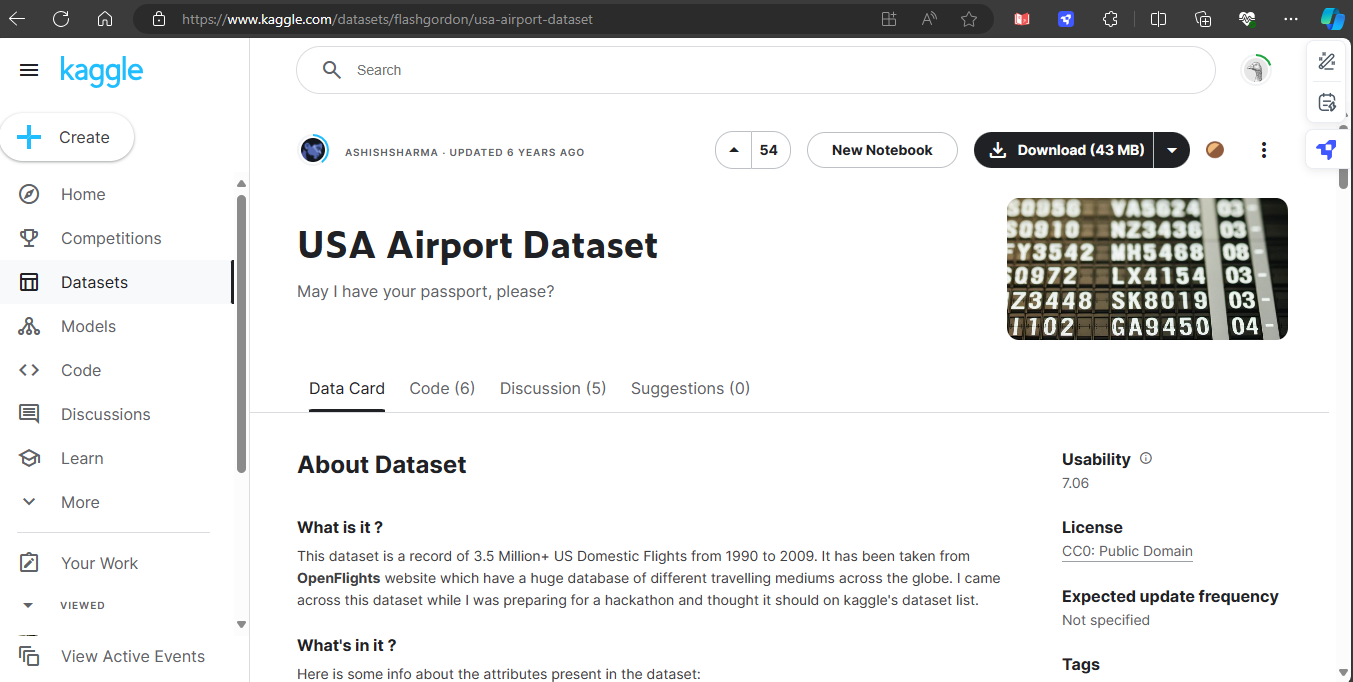This screenshot has width=1353, height=682.
Task: Click the New Notebook button
Action: click(x=882, y=150)
